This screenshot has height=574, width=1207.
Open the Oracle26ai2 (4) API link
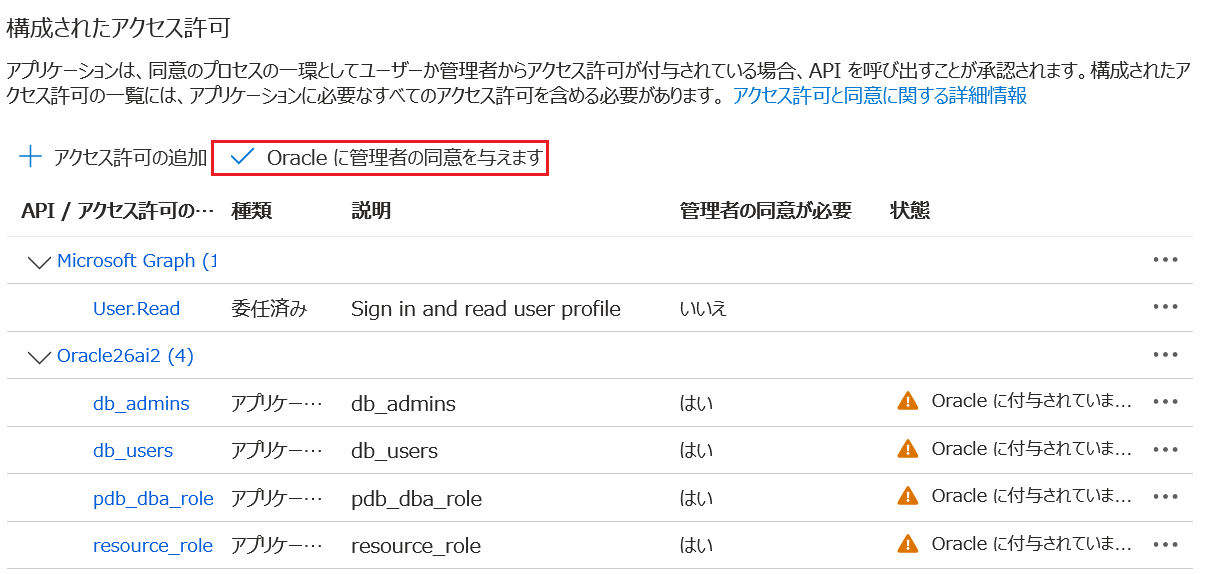pyautogui.click(x=125, y=355)
